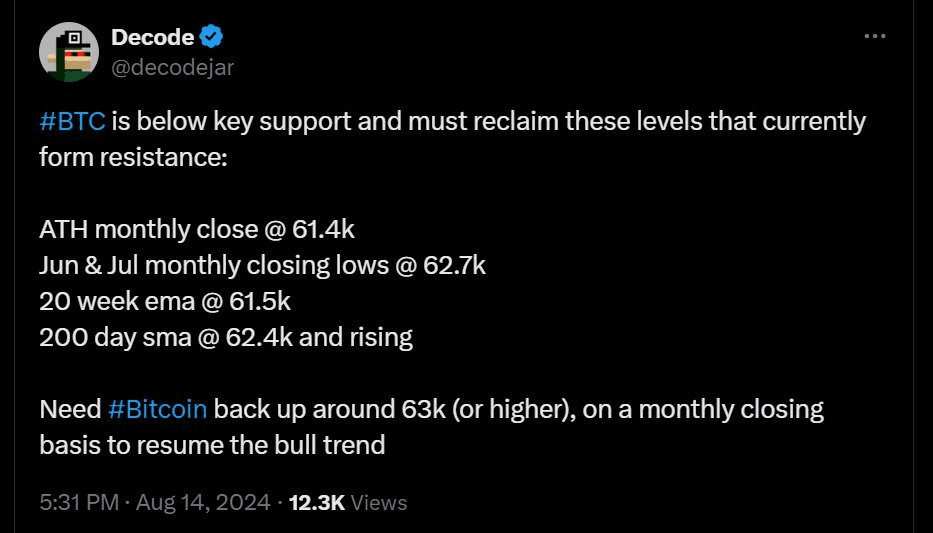The width and height of the screenshot is (933, 533).
Task: Click the 20 week ema @ 61.5k line
Action: click(x=165, y=302)
